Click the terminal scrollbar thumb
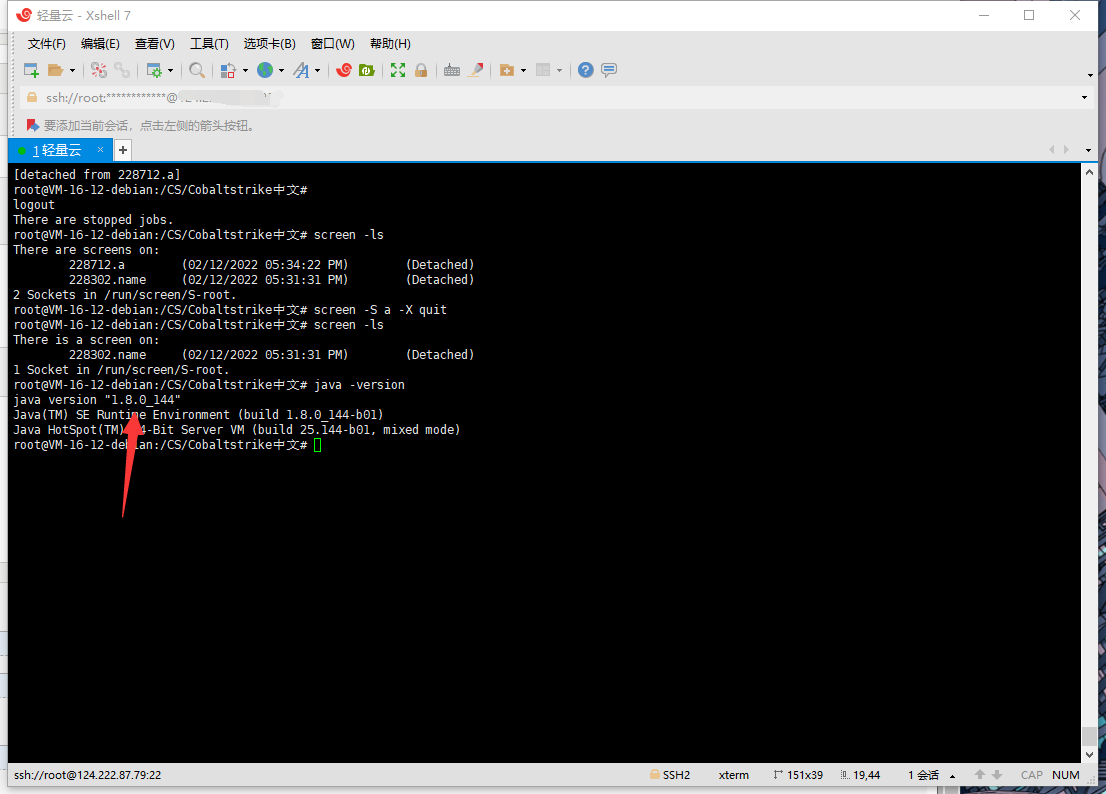Viewport: 1106px width, 794px height. 1089,736
